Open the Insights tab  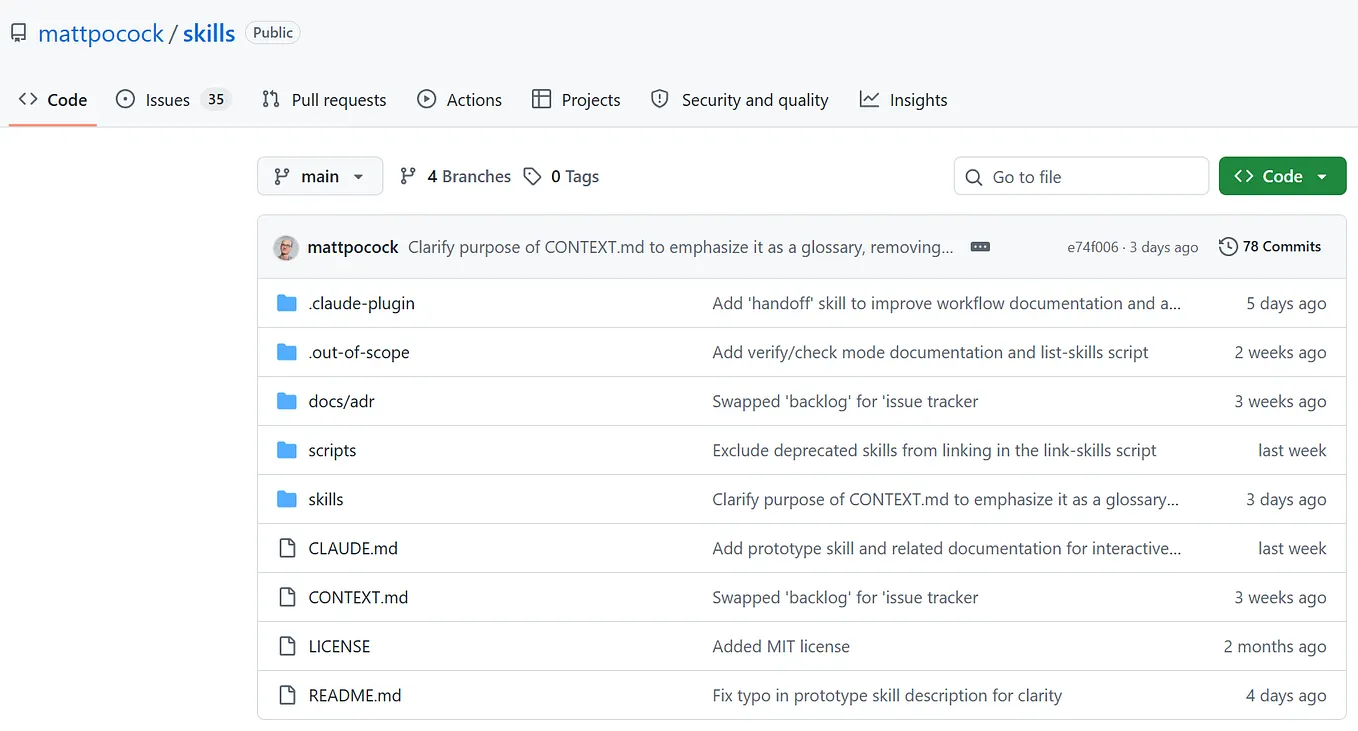pyautogui.click(x=904, y=99)
